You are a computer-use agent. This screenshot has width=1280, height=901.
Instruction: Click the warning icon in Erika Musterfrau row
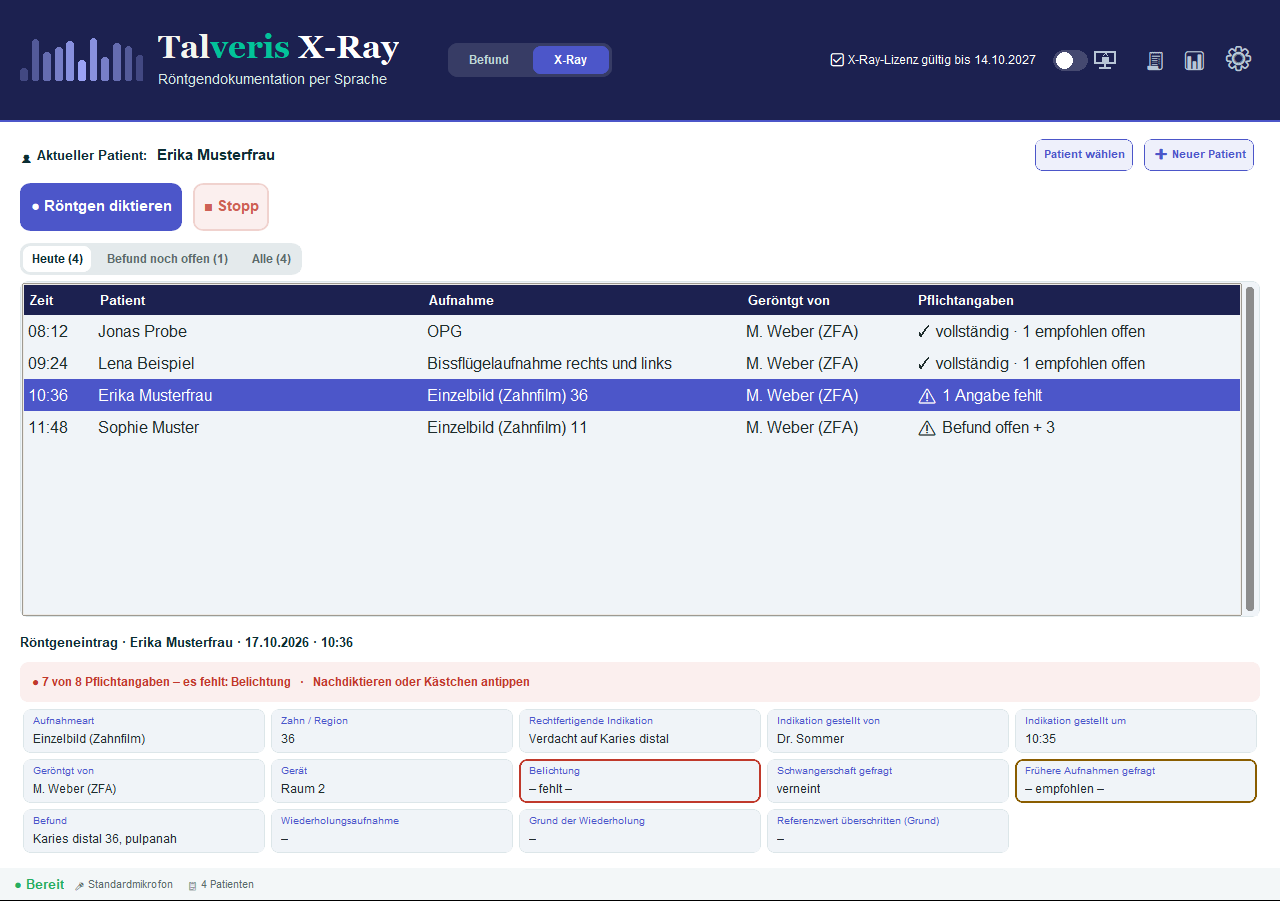pyautogui.click(x=927, y=396)
